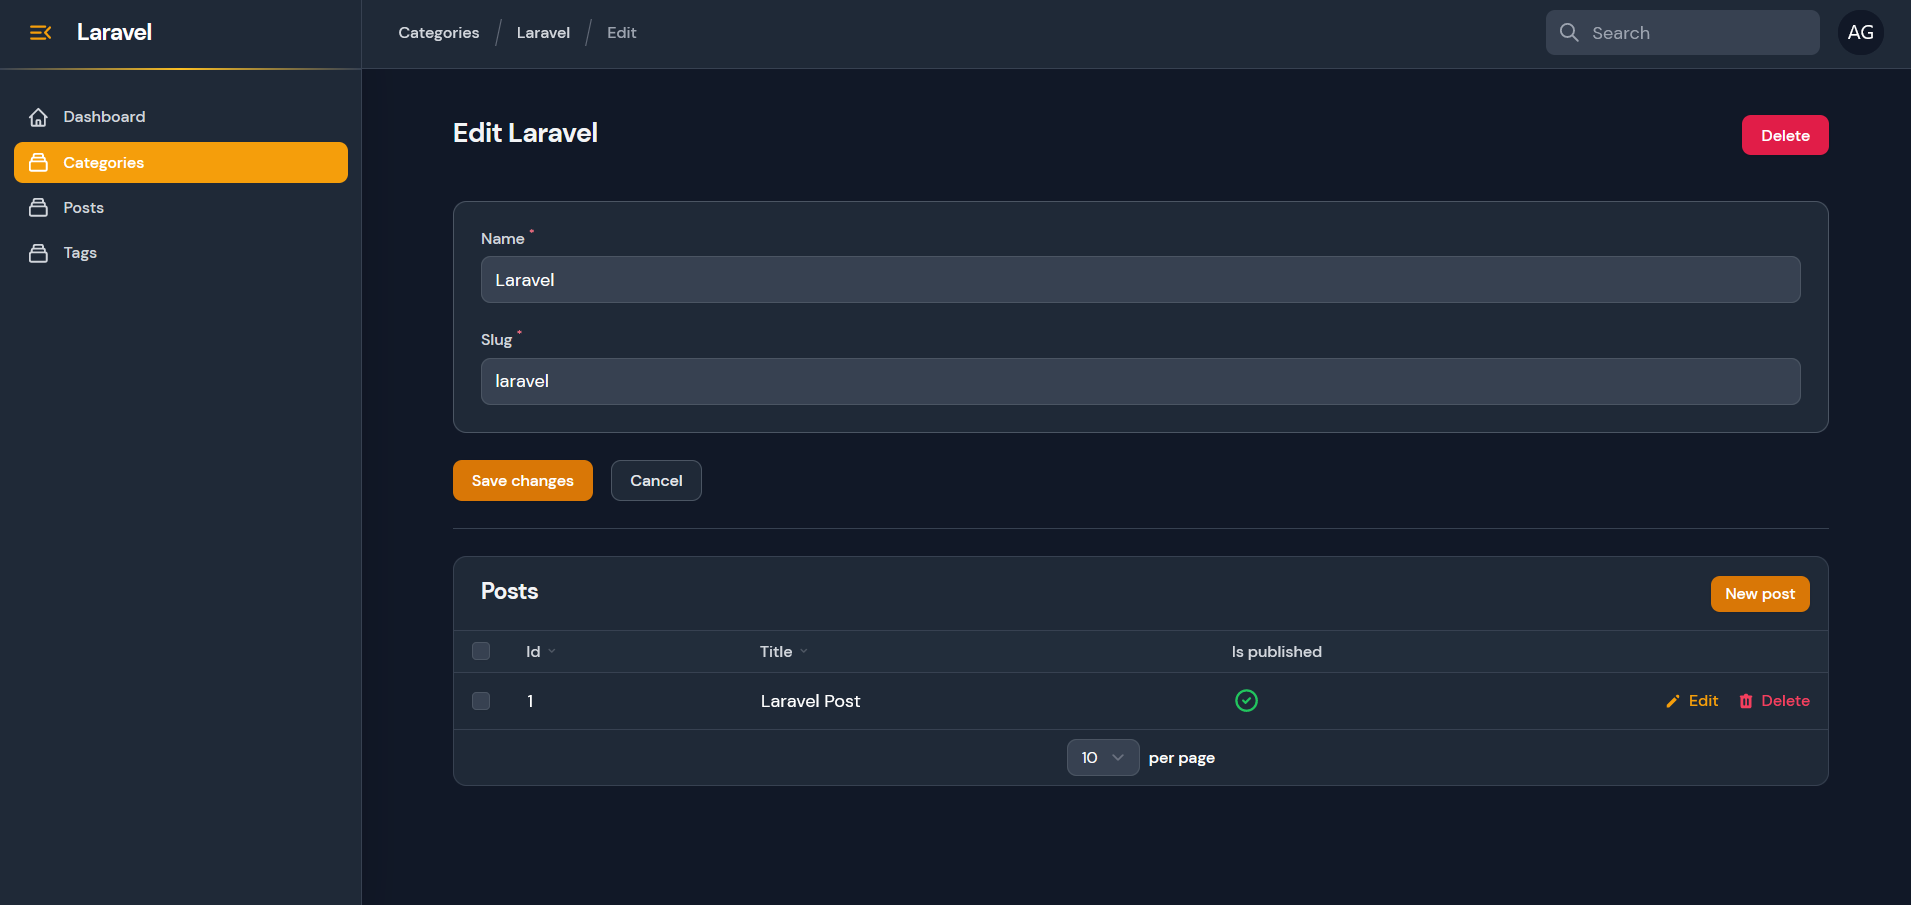Click the green published check icon
Screen dimensions: 1911x905
click(x=1246, y=701)
